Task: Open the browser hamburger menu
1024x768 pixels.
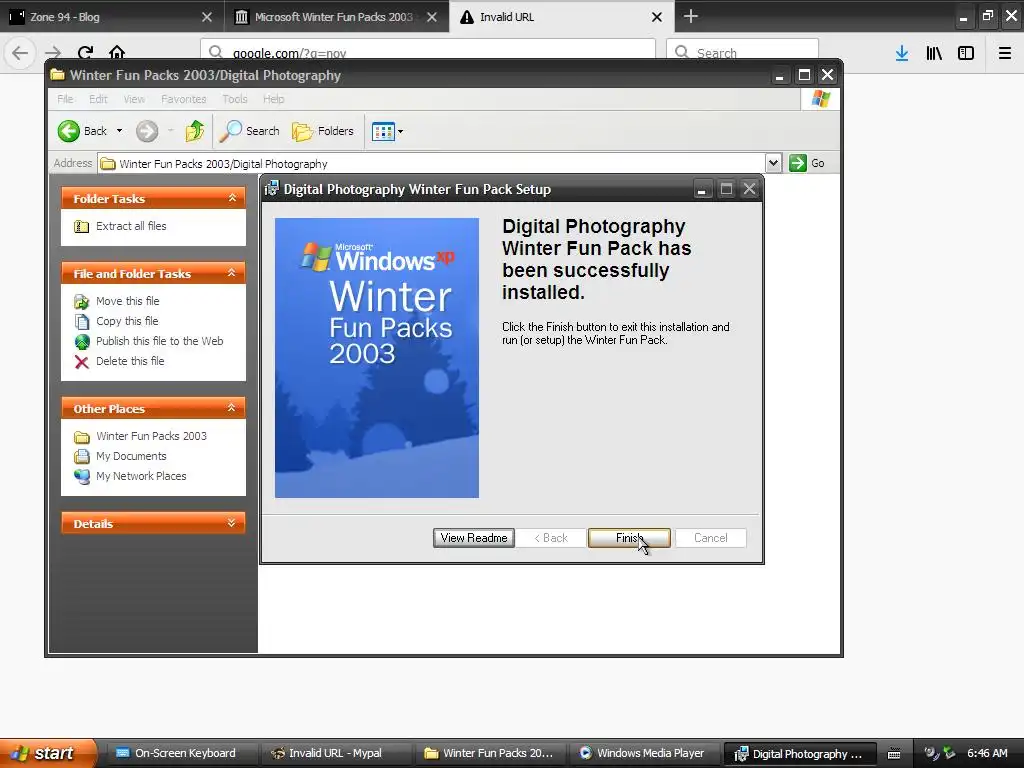Action: 1005,53
